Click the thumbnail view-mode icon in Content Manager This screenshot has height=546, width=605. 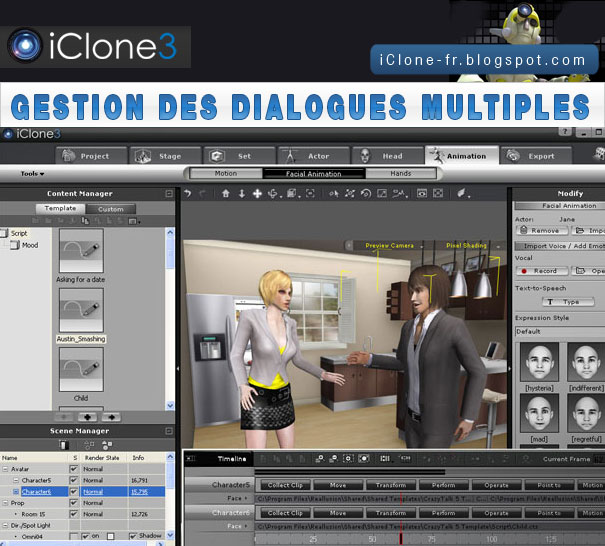coord(134,221)
